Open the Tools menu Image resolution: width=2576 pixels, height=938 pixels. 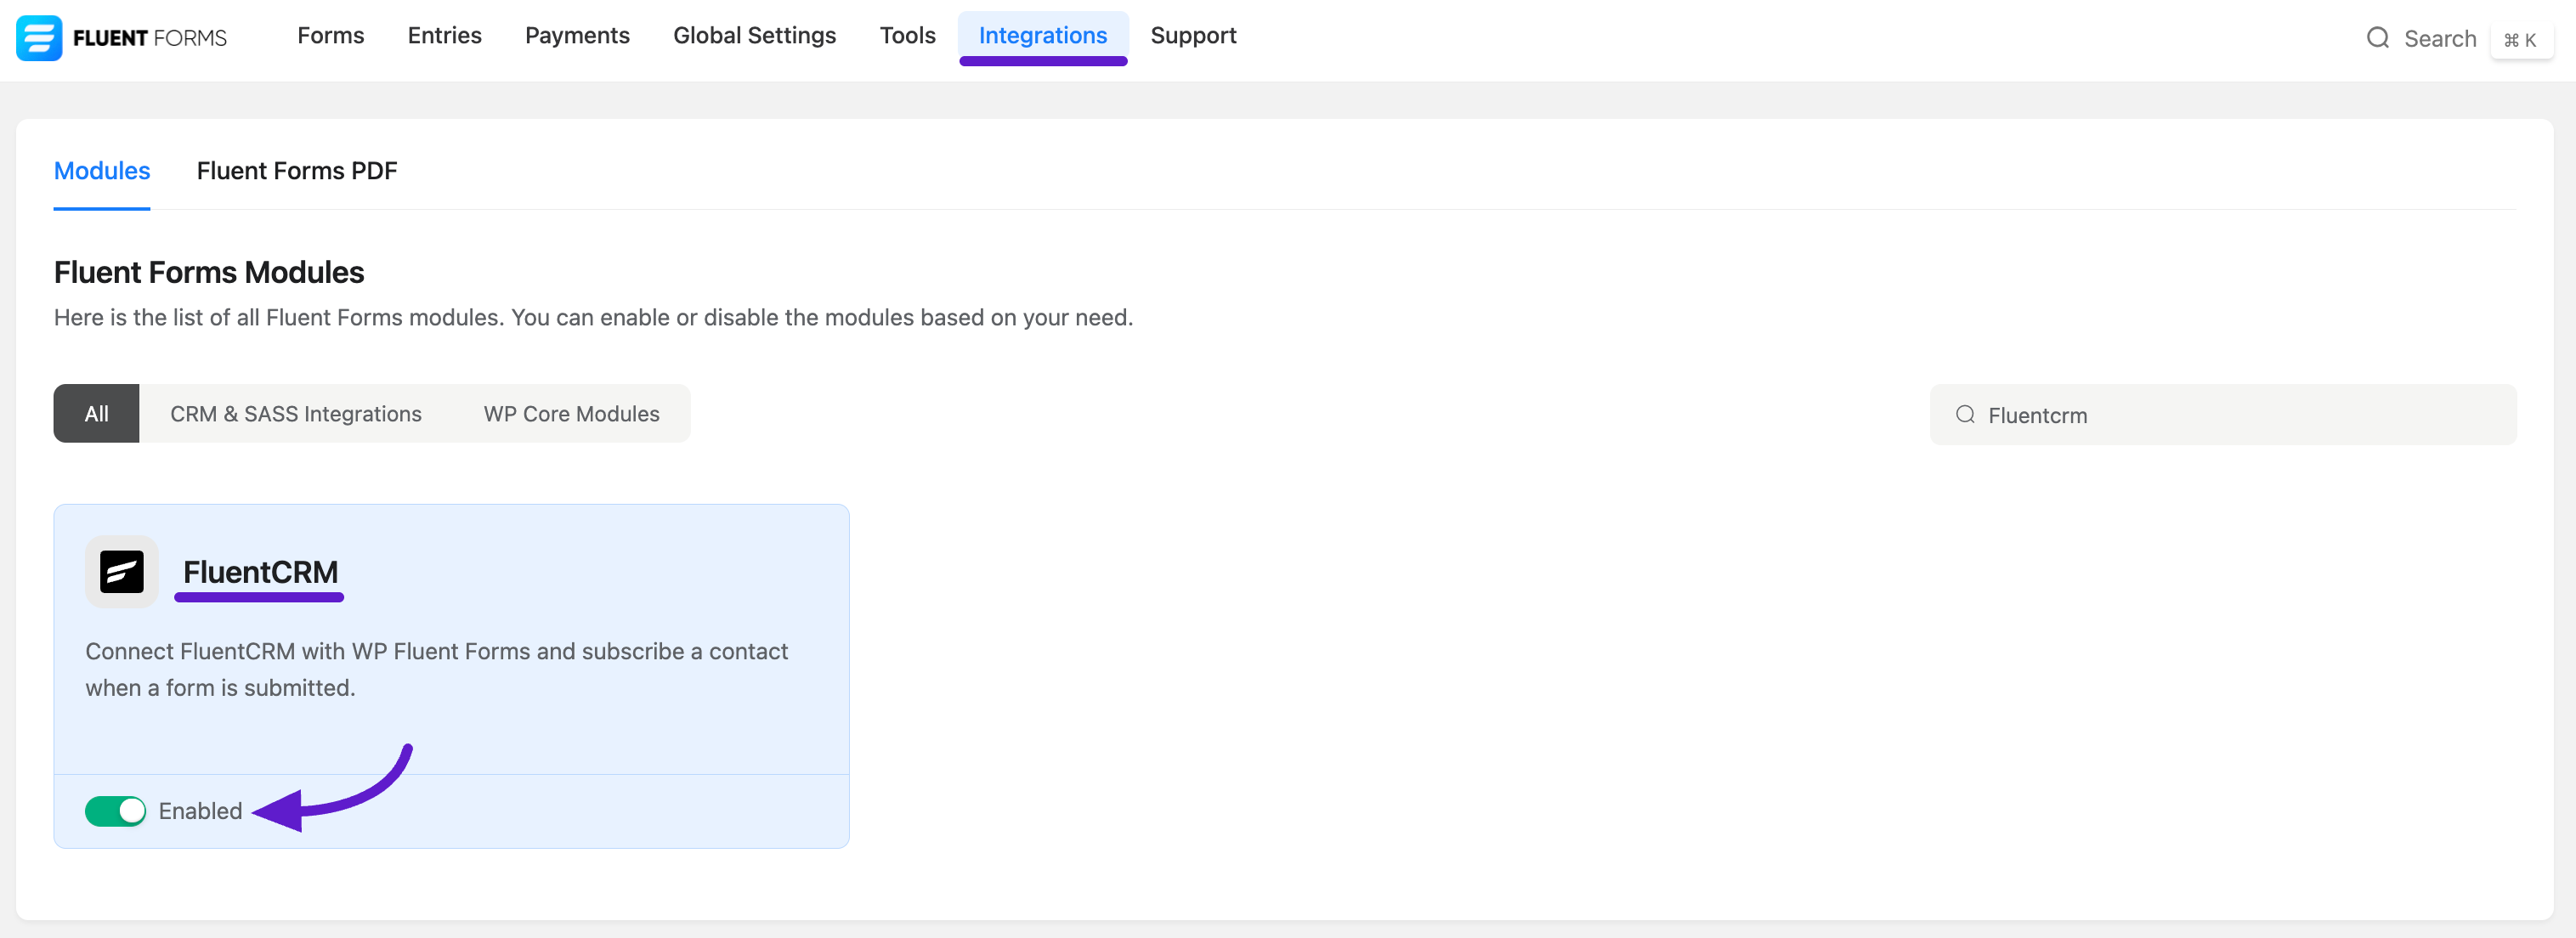907,36
